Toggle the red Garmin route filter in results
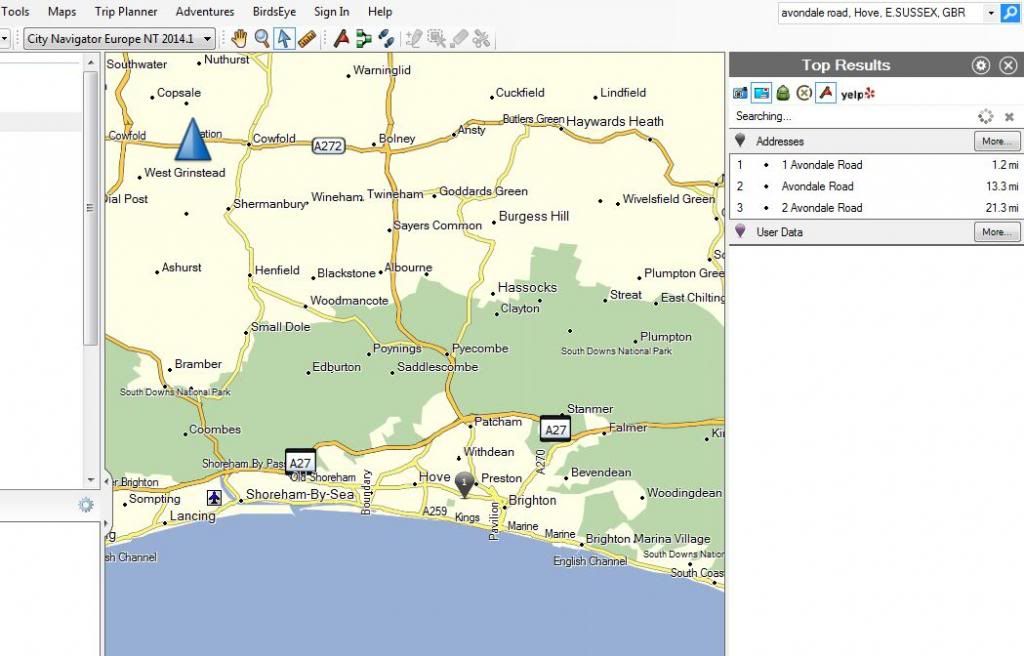The width and height of the screenshot is (1024, 656). [x=825, y=93]
